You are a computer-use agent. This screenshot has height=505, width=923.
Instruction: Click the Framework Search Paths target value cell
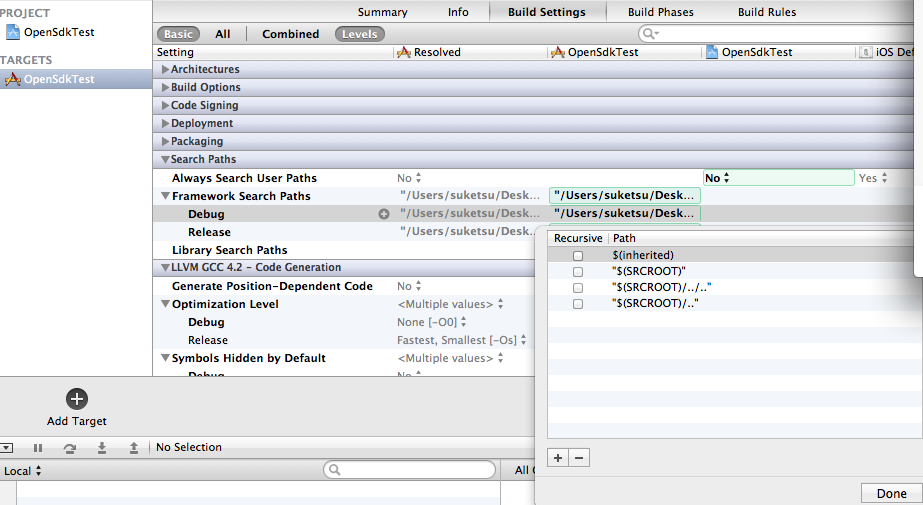(x=625, y=195)
